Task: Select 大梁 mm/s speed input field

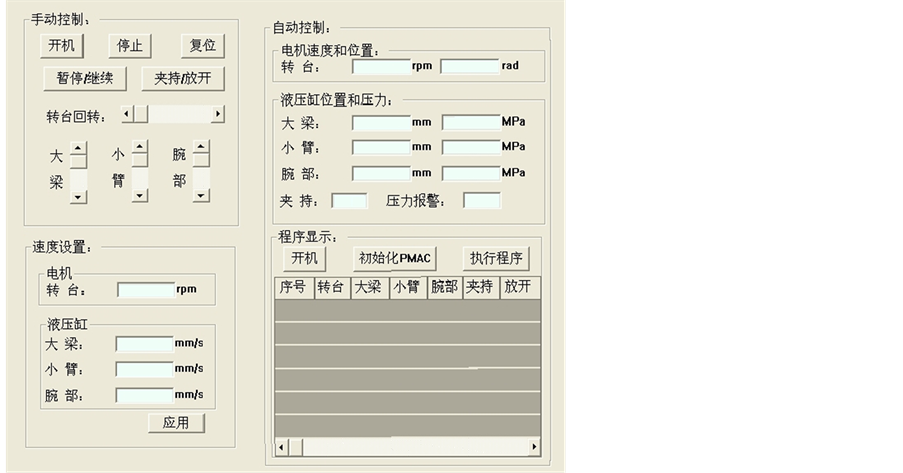Action: 144,344
